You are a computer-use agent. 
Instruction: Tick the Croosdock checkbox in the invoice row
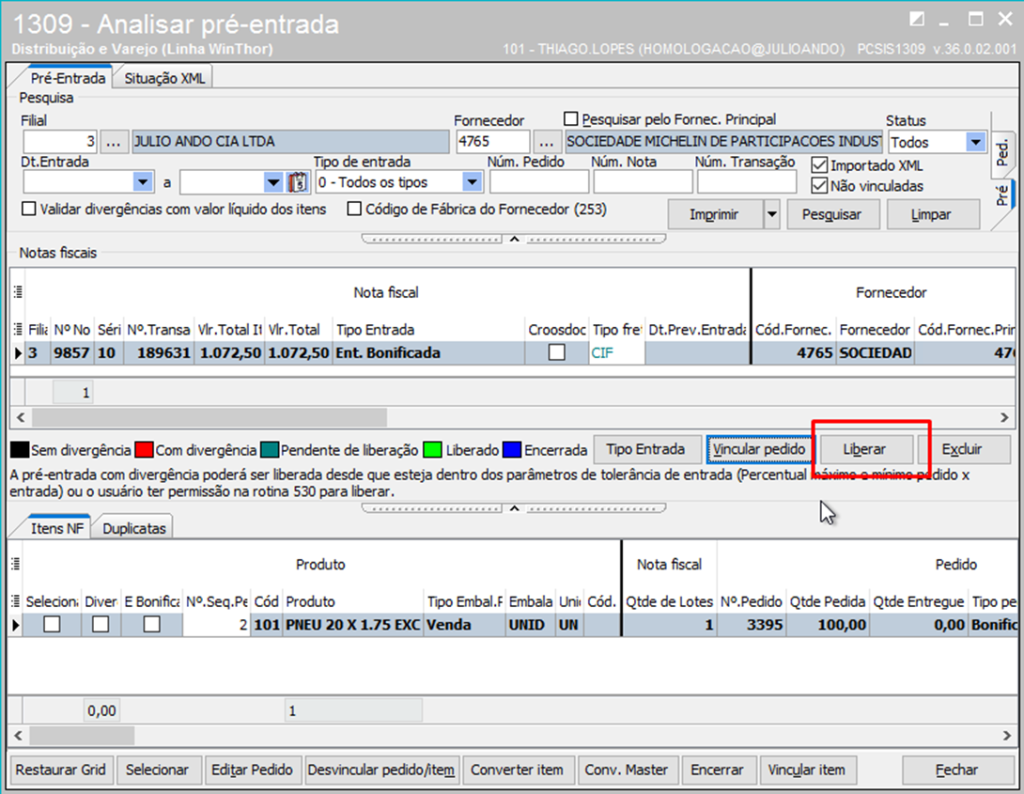pos(557,352)
